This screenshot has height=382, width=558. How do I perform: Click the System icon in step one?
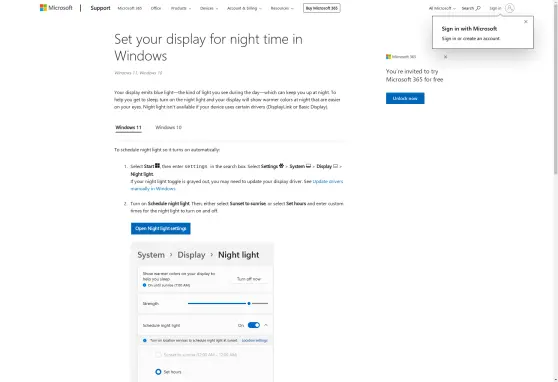tap(309, 166)
